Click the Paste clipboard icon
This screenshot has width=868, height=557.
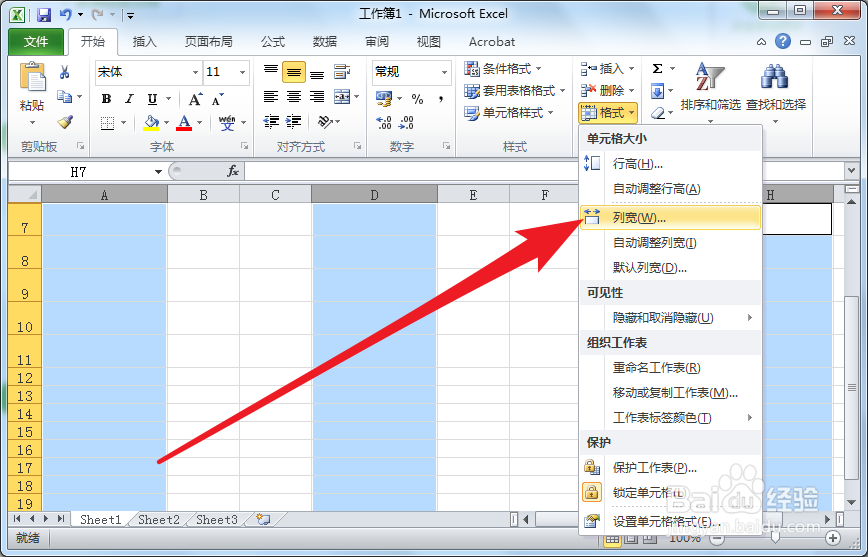coord(33,76)
